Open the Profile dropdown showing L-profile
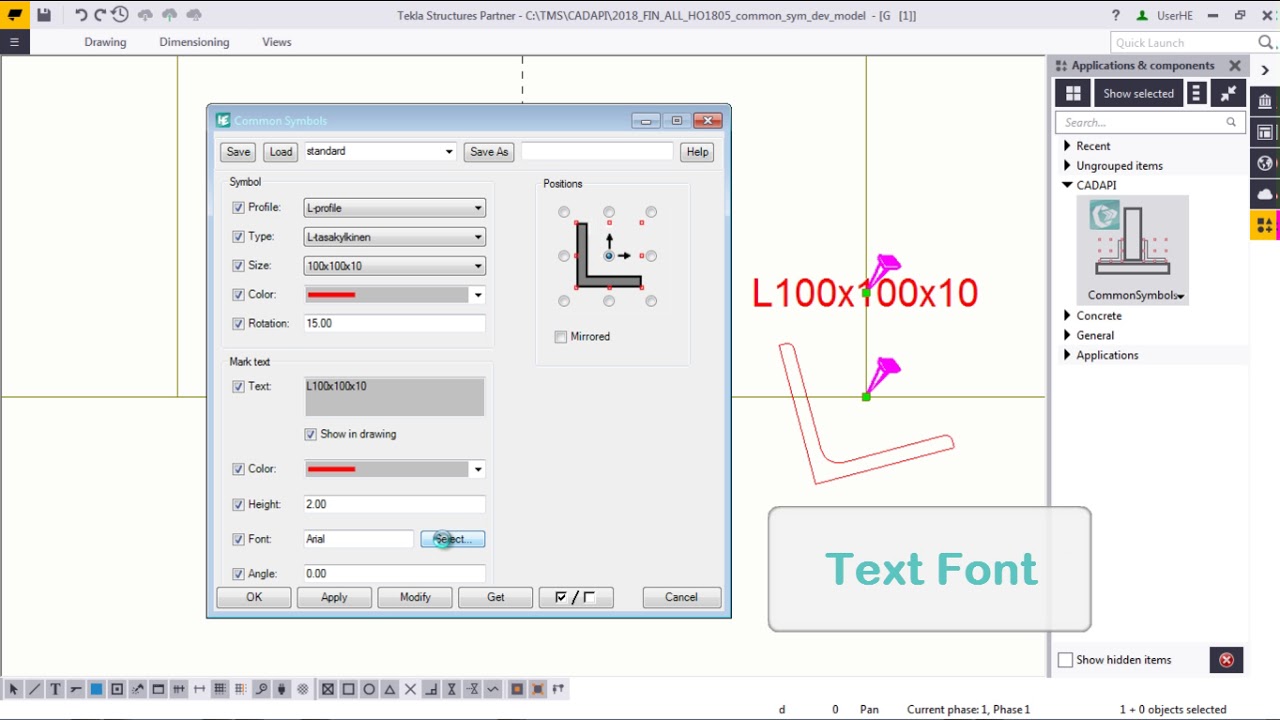This screenshot has height=720, width=1280. [x=395, y=208]
